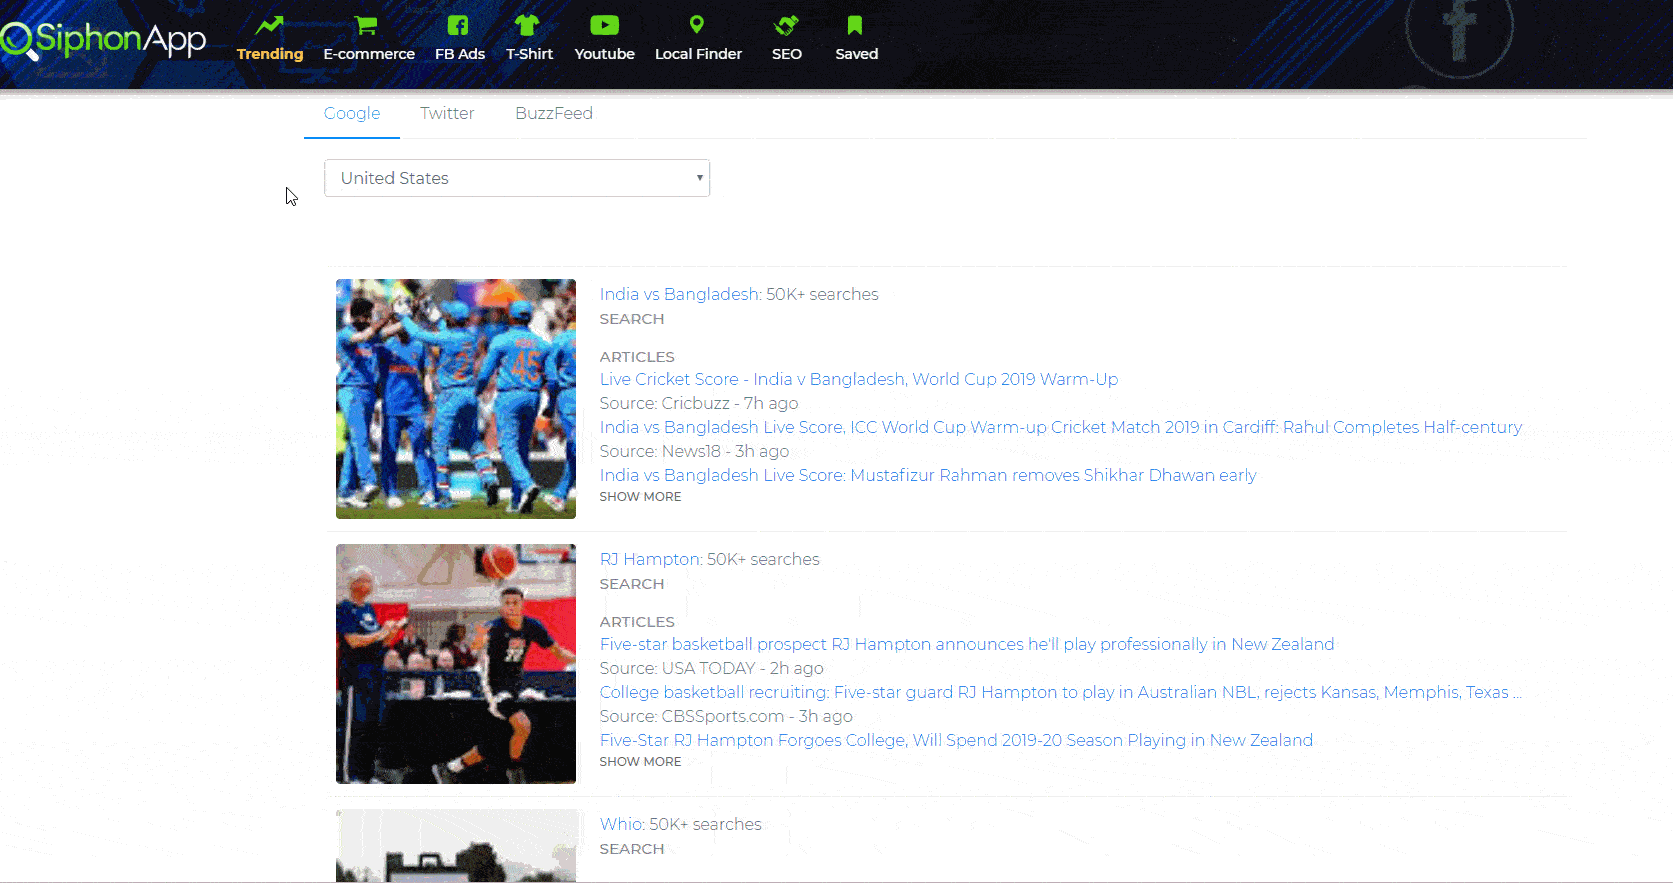Image resolution: width=1673 pixels, height=883 pixels.
Task: Click the SEO handshake icon
Action: pyautogui.click(x=787, y=25)
